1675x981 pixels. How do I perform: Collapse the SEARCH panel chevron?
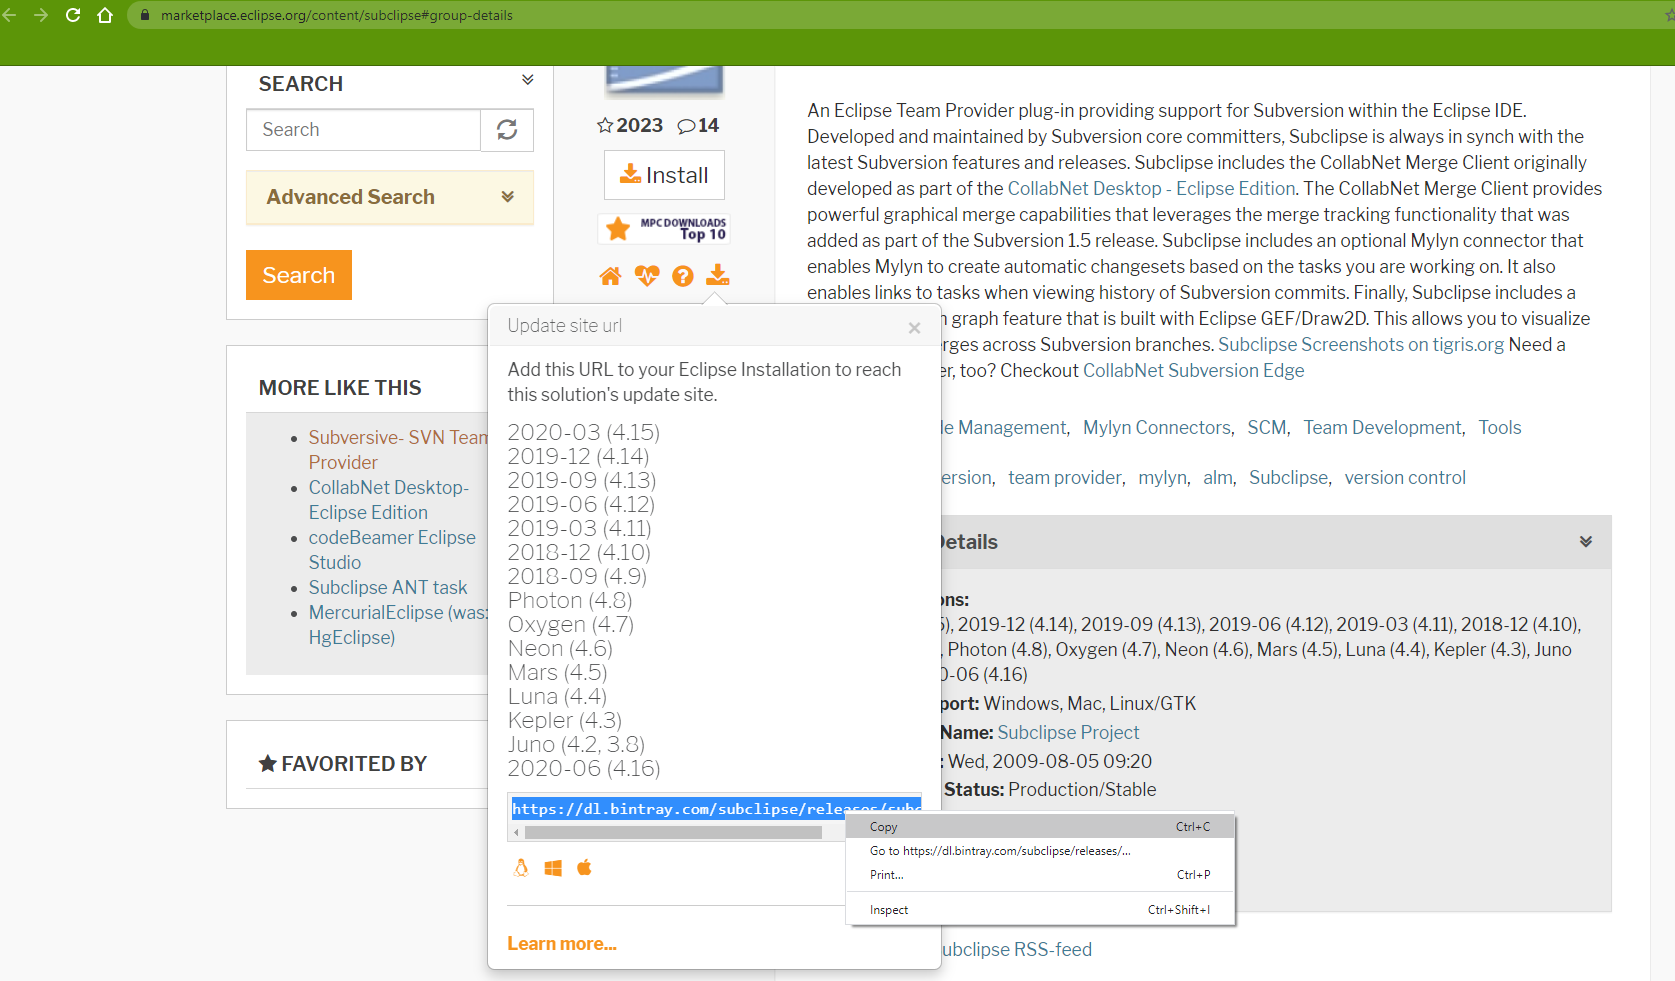click(x=528, y=80)
